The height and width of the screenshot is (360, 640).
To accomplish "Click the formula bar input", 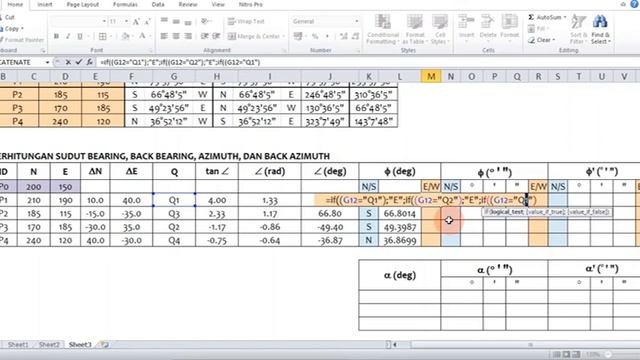I will [367, 62].
